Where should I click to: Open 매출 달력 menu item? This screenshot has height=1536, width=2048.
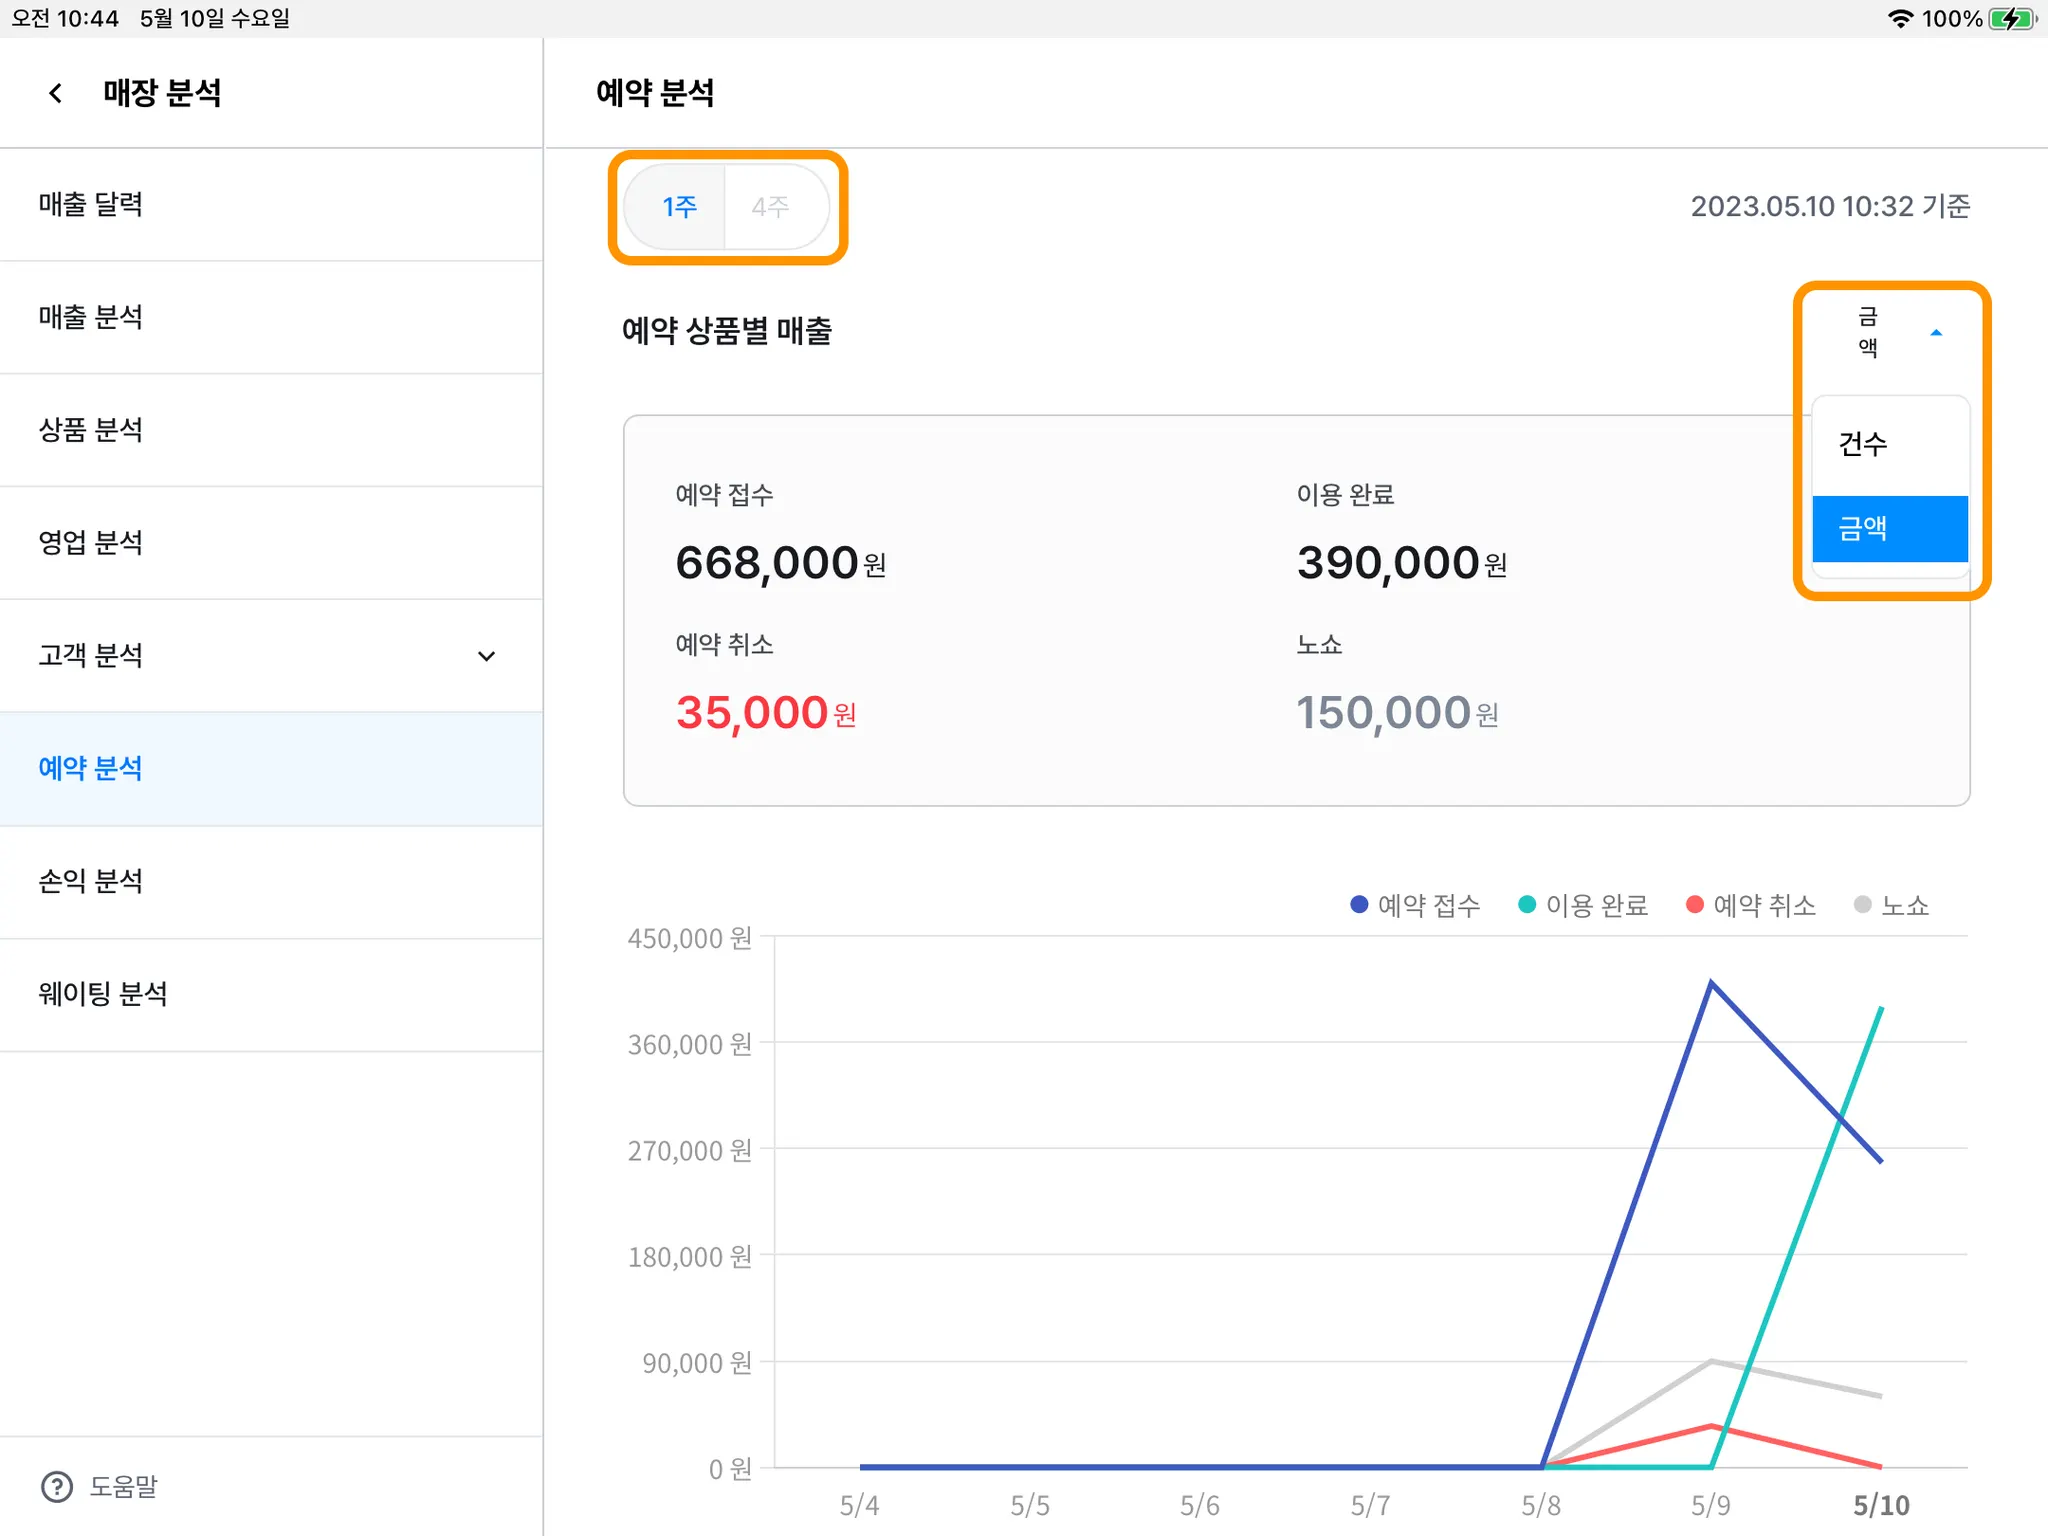(x=91, y=205)
